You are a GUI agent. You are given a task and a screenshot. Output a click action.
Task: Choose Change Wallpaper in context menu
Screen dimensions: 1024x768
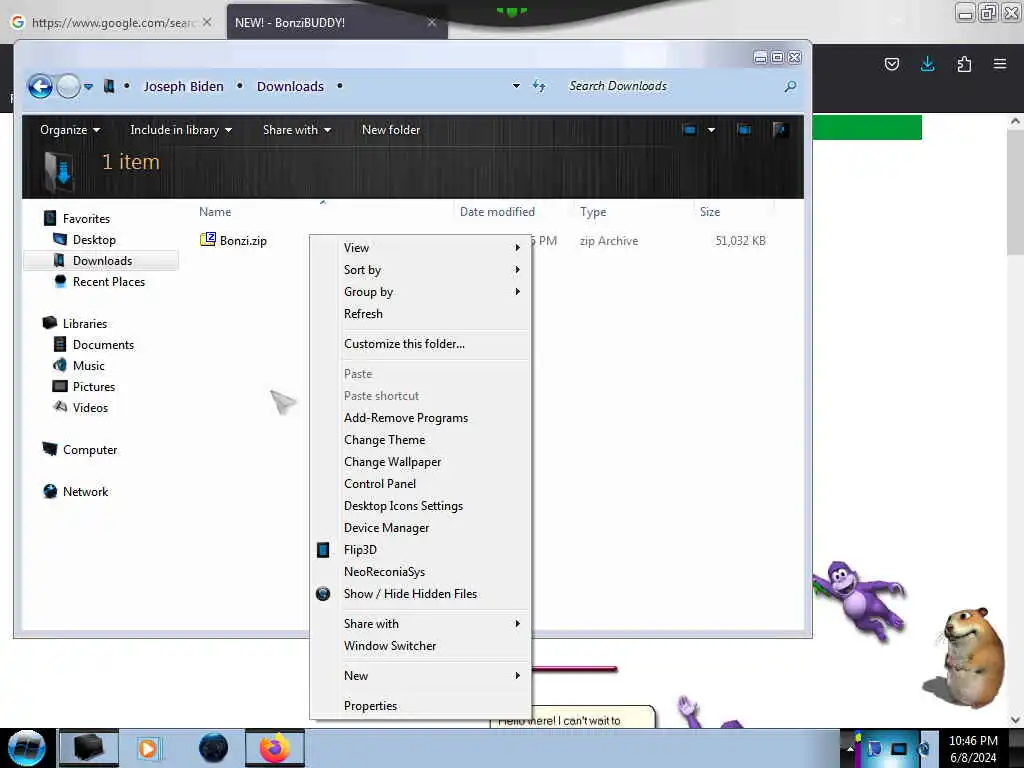coord(421,462)
